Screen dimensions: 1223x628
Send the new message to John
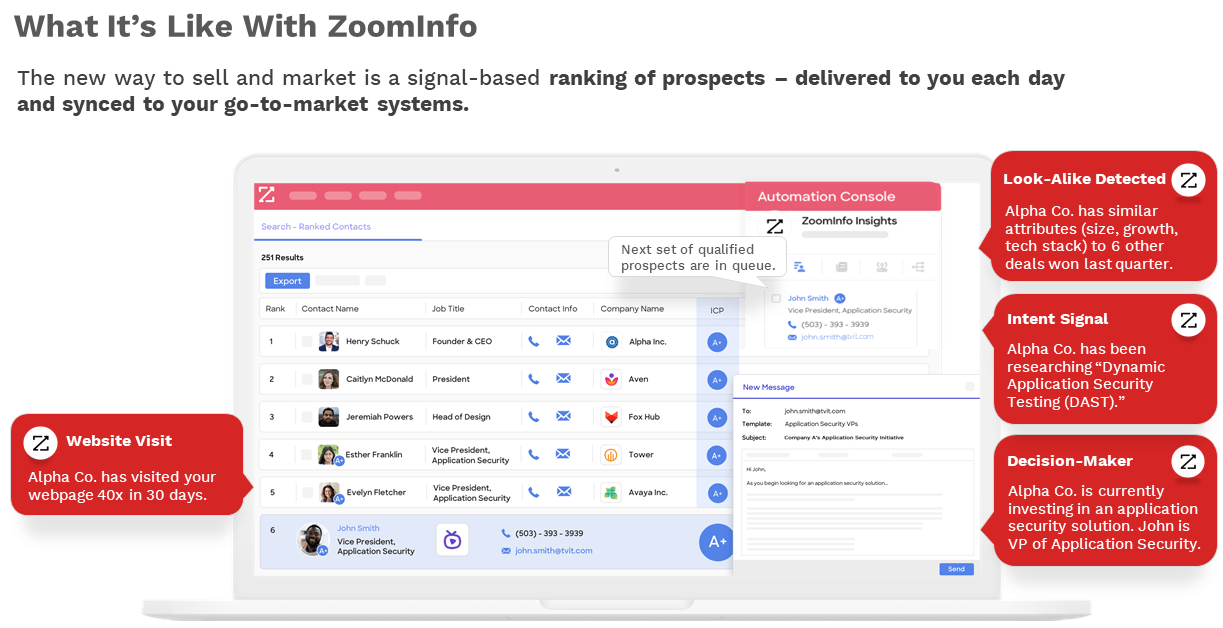[956, 569]
